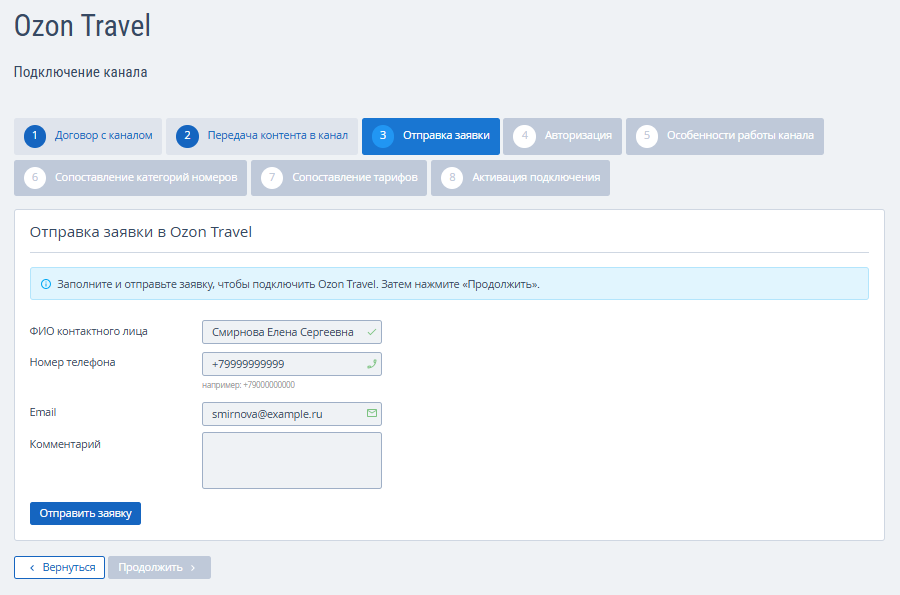900x595 pixels.
Task: Open step 5 Особенности работы канала
Action: pos(725,136)
